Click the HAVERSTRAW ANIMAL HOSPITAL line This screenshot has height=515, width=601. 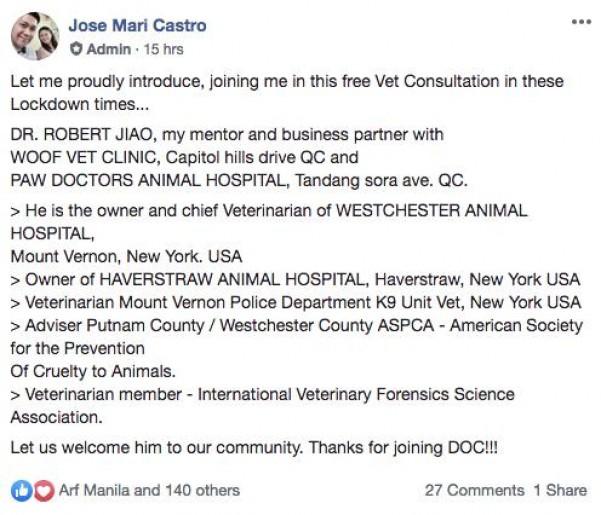(x=295, y=277)
